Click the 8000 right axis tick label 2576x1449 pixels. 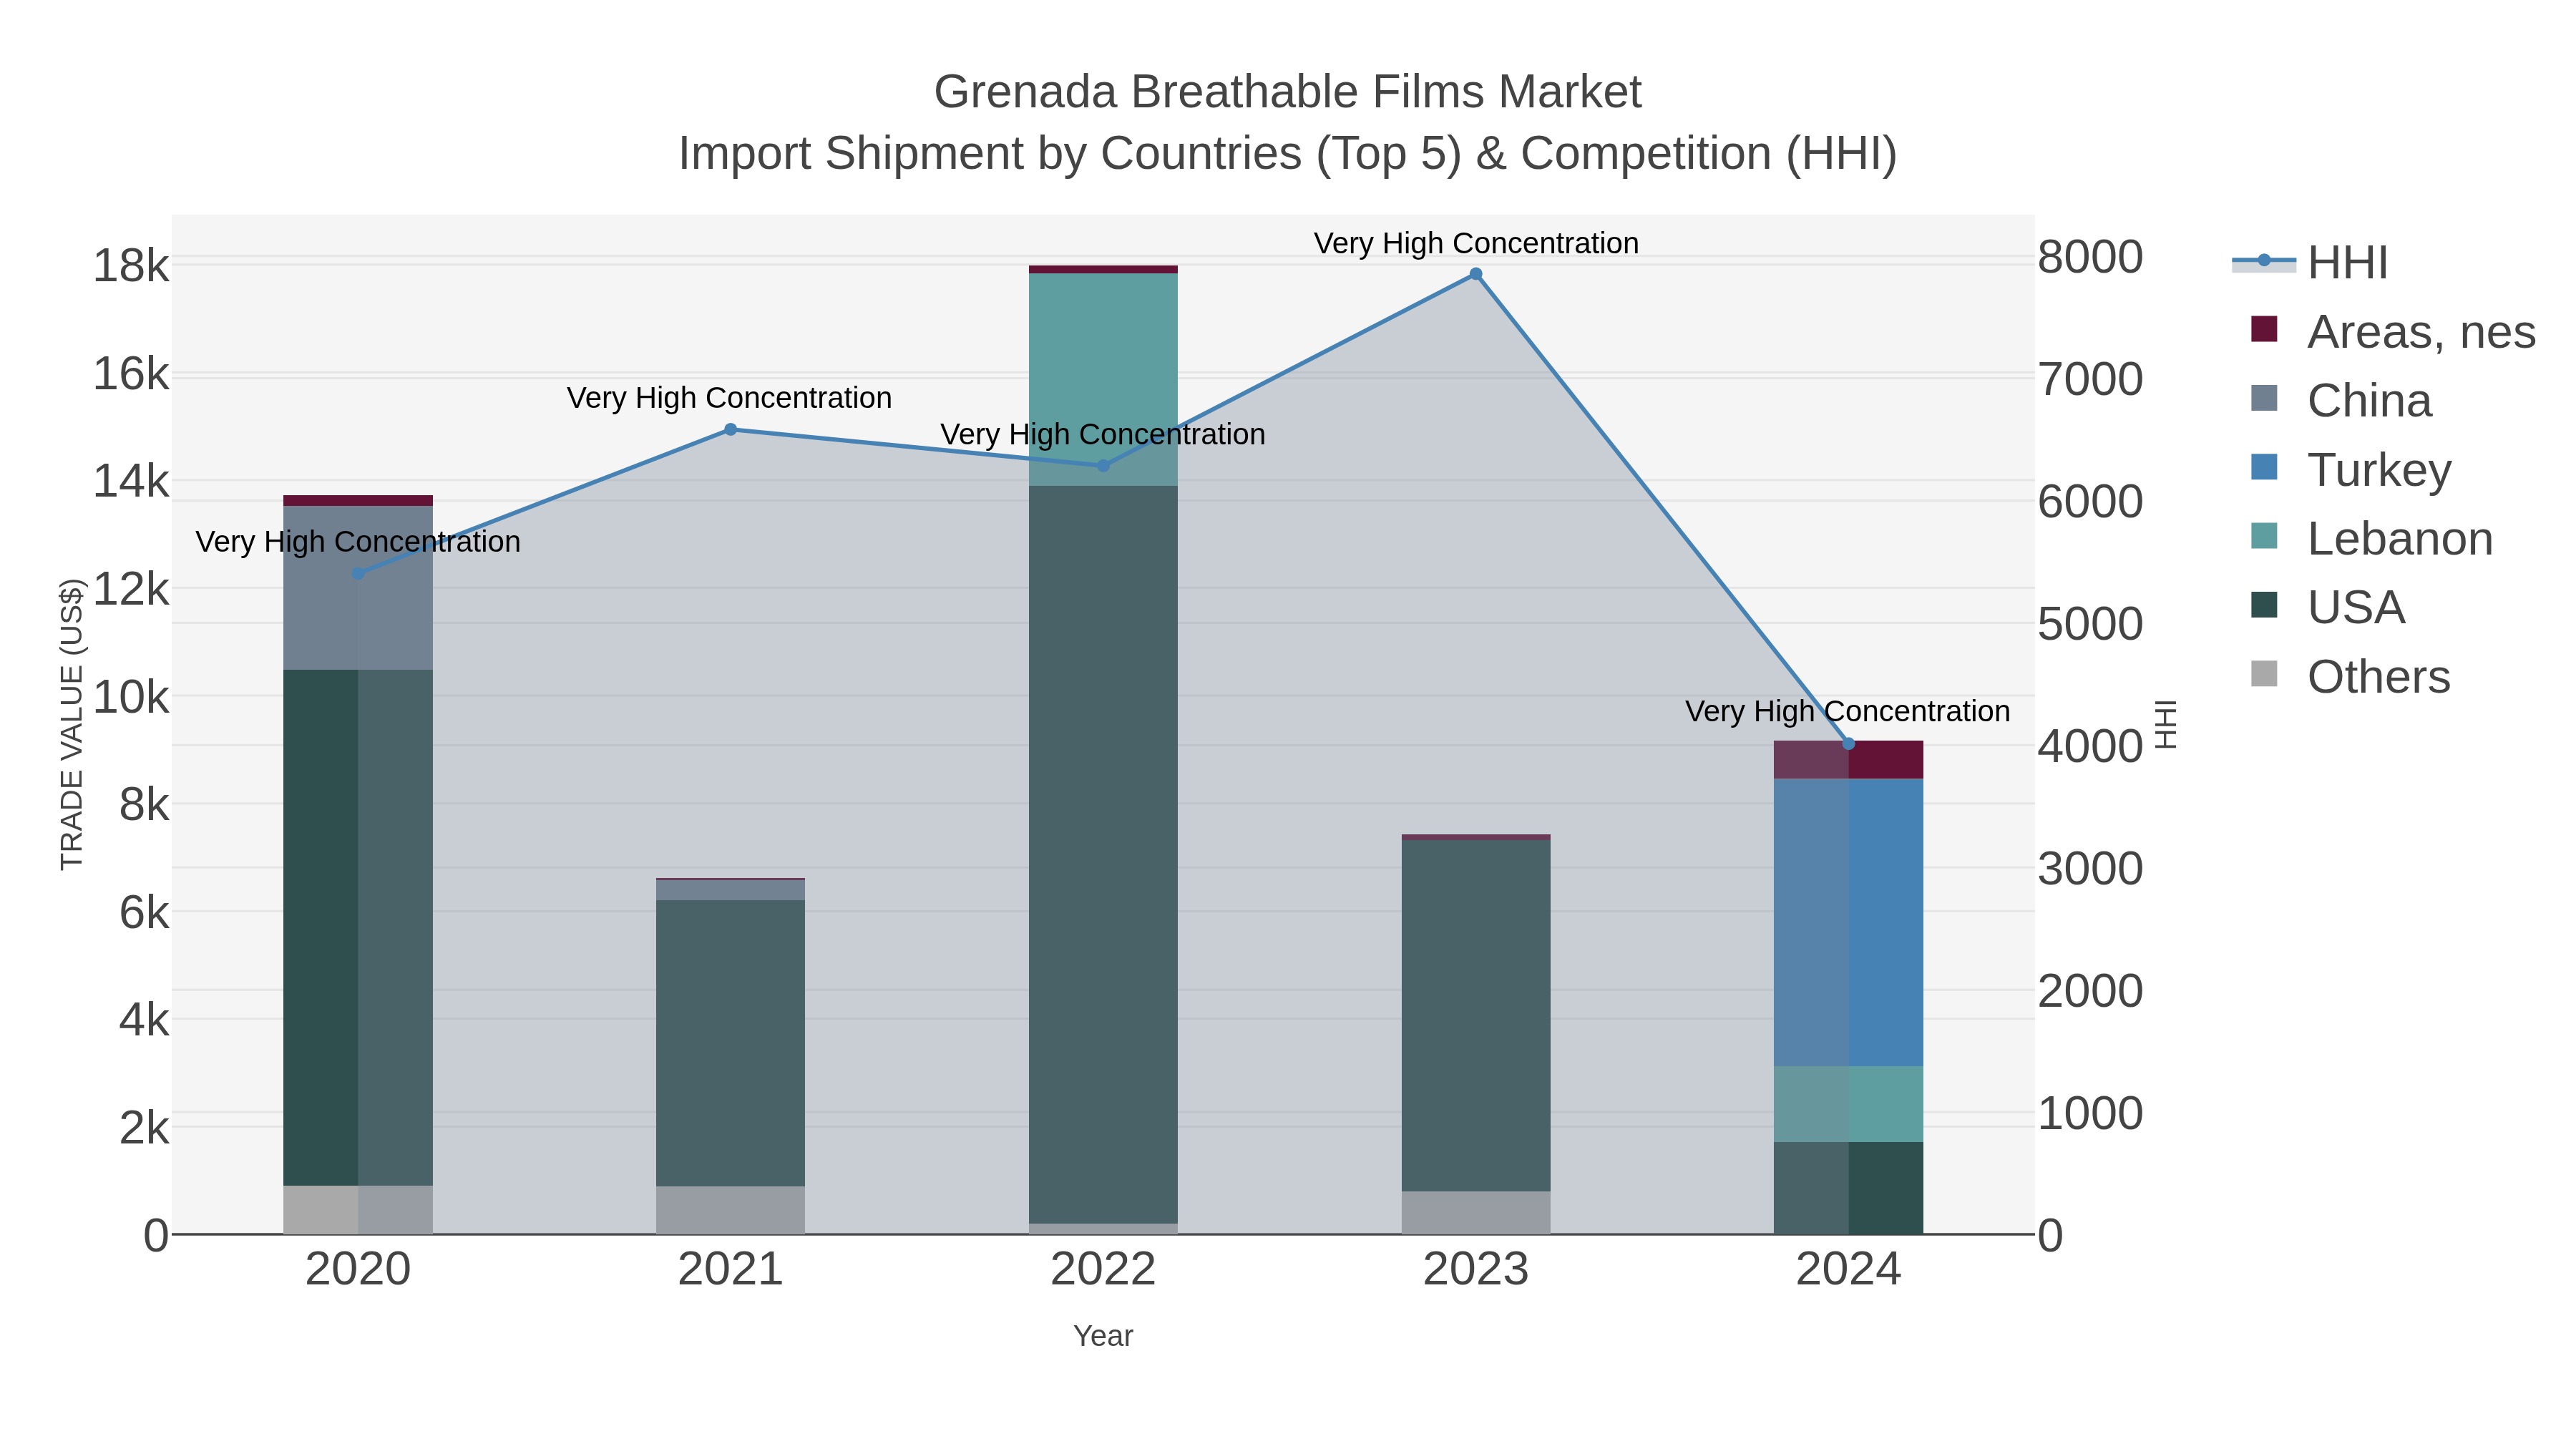click(x=2091, y=257)
